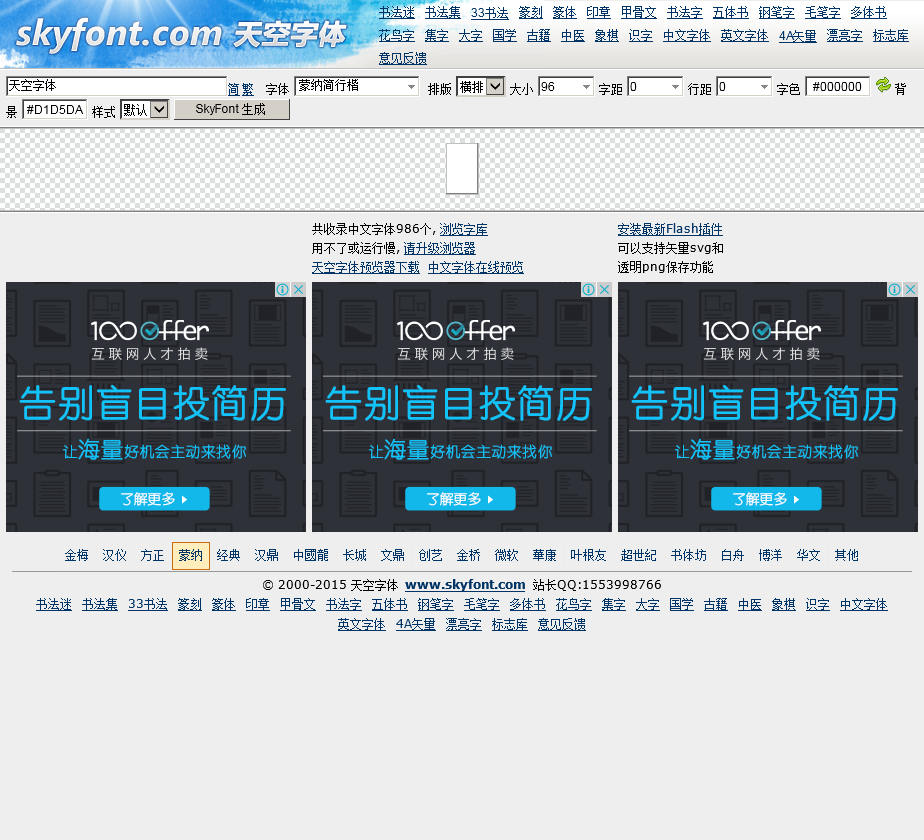Select the highlighted 蒙纳 vendor tab
Screen dimensions: 924x840
[x=191, y=556]
